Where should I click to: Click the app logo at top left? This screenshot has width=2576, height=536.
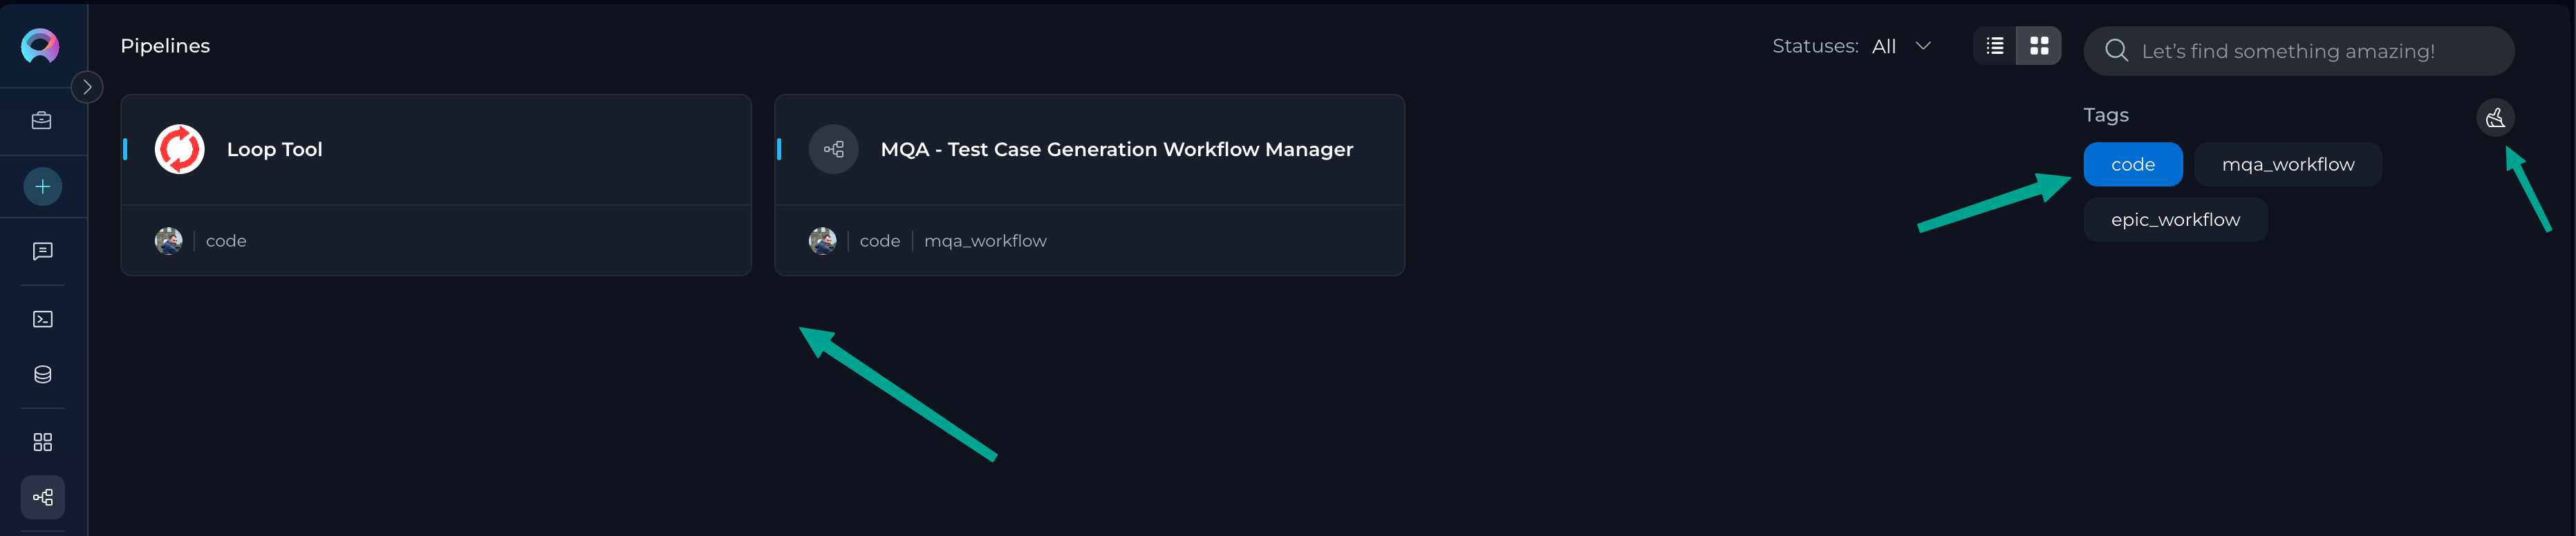point(40,46)
